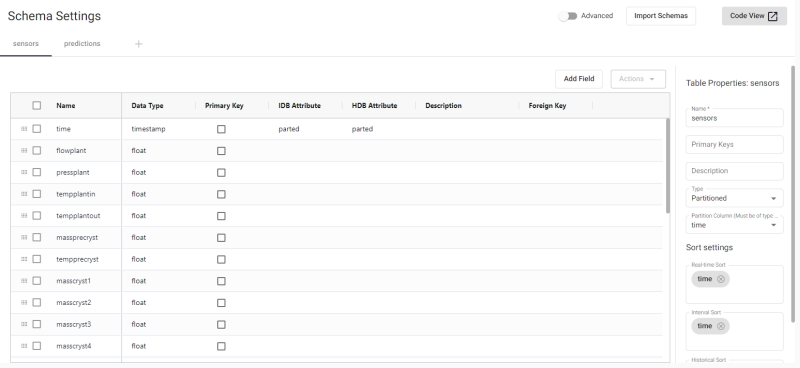Remove the time chip from Interval Sort
The height and width of the screenshot is (368, 800).
point(720,326)
